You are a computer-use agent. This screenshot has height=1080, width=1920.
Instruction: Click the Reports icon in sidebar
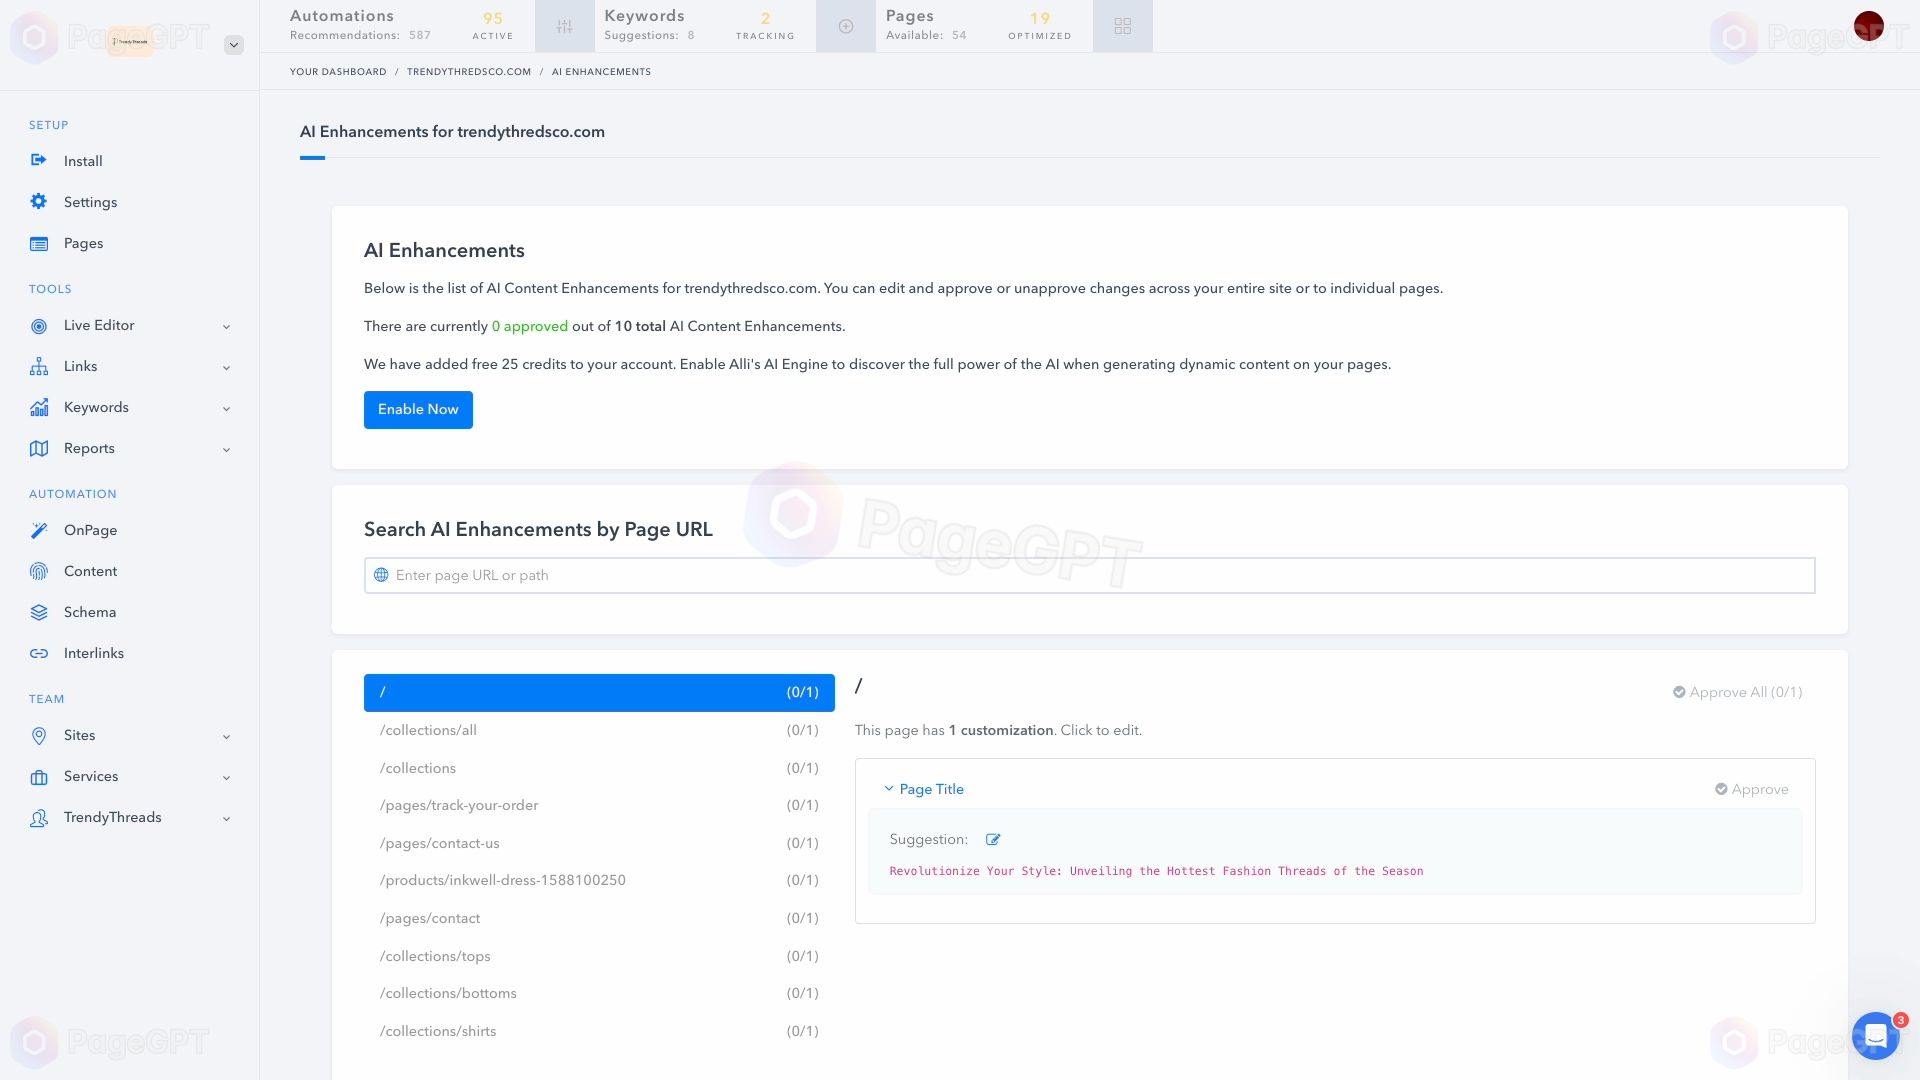click(38, 448)
